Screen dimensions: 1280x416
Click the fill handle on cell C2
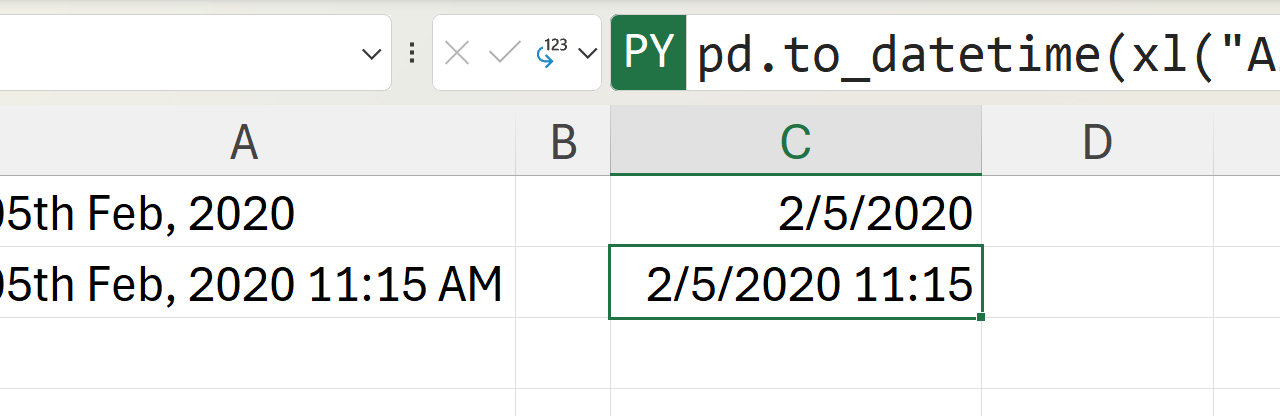[x=981, y=318]
